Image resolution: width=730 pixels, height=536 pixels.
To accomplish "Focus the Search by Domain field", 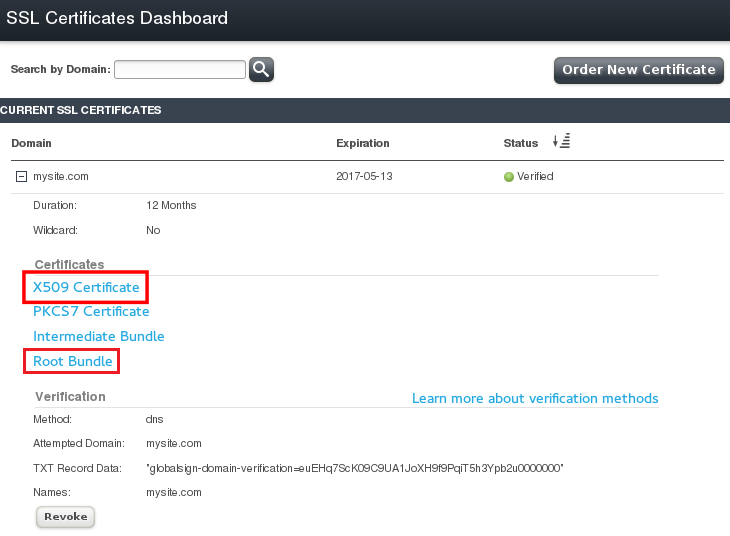I will [x=180, y=69].
